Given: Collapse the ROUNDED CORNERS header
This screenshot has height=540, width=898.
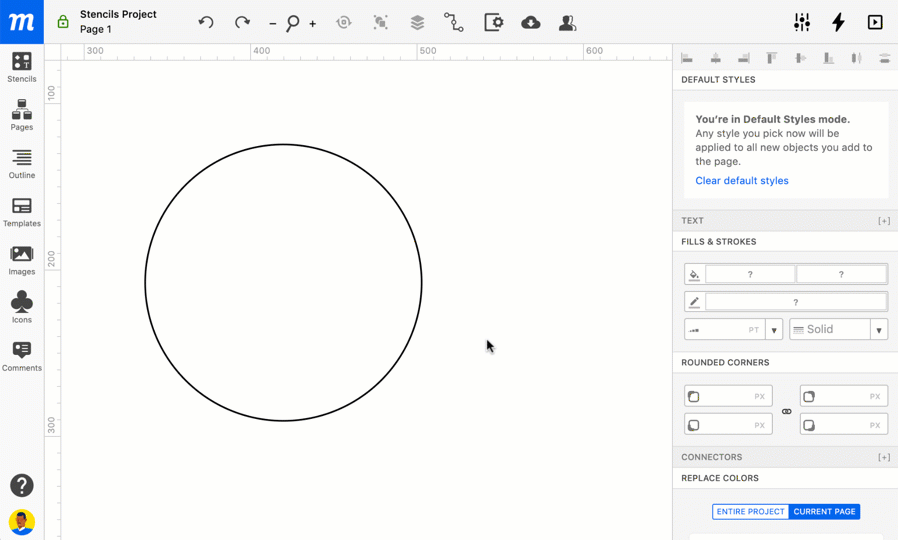Looking at the screenshot, I should coord(785,362).
